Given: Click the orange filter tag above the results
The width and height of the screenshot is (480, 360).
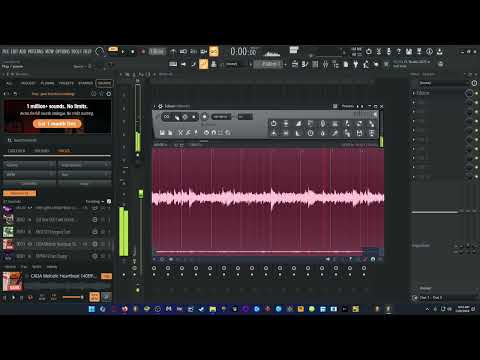Looking at the screenshot, I should (x=19, y=193).
